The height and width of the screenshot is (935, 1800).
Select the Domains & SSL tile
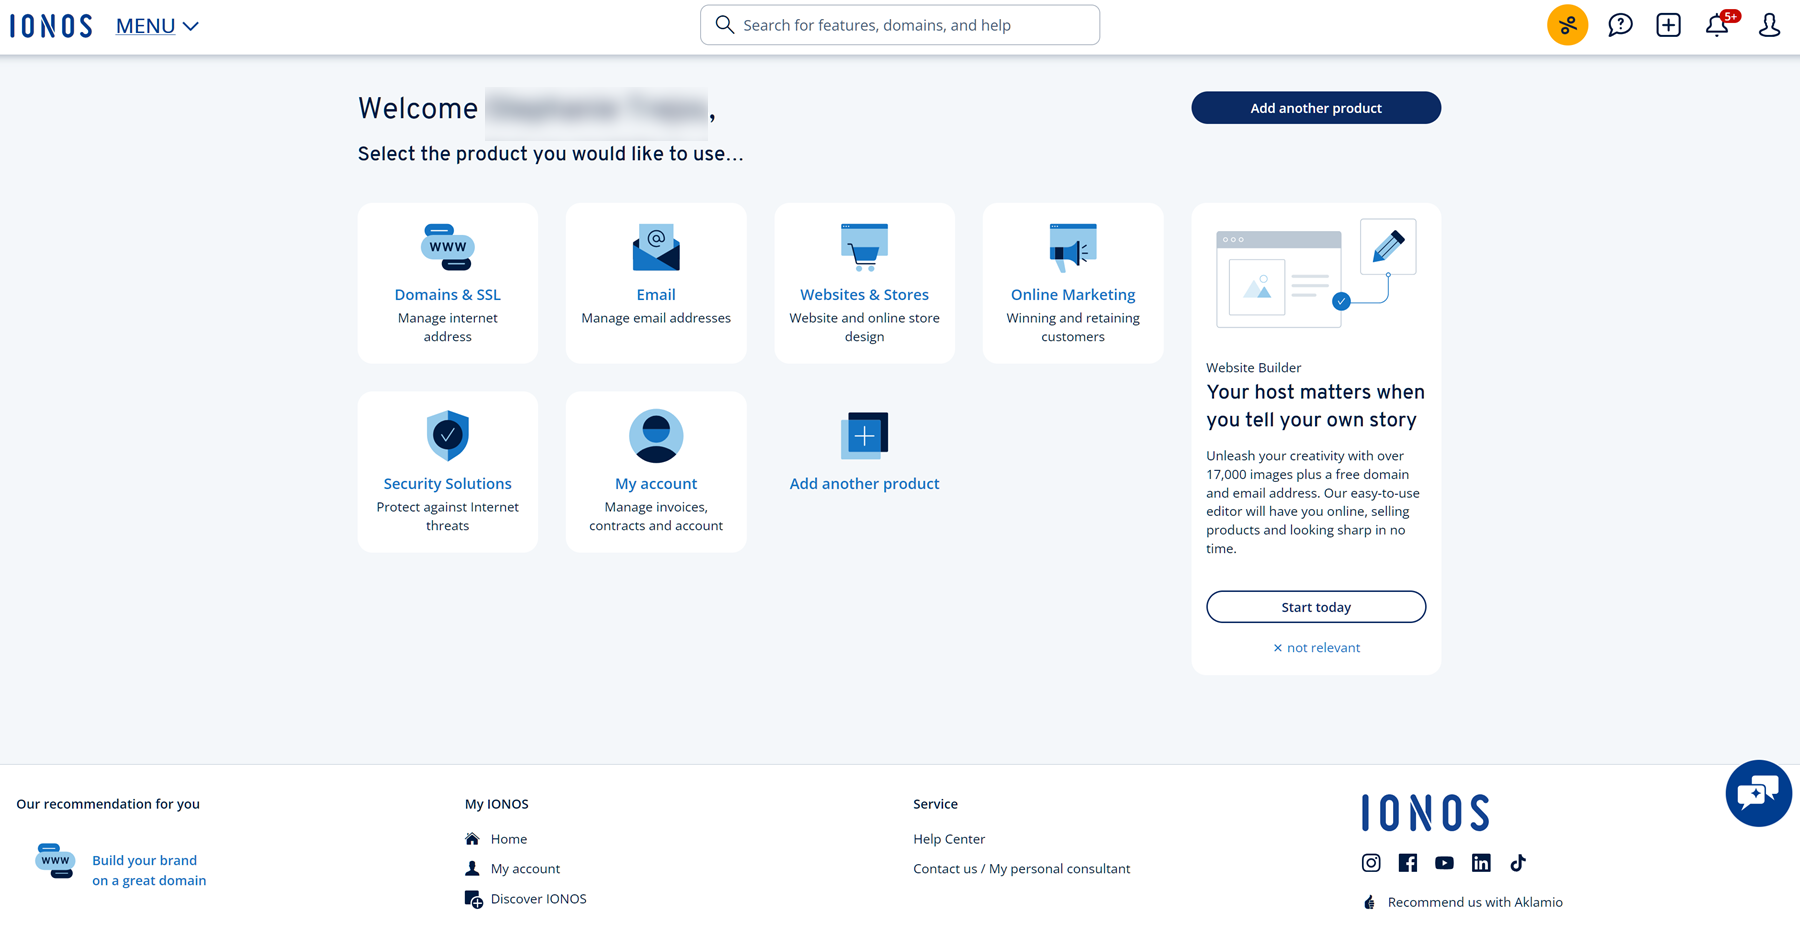447,282
